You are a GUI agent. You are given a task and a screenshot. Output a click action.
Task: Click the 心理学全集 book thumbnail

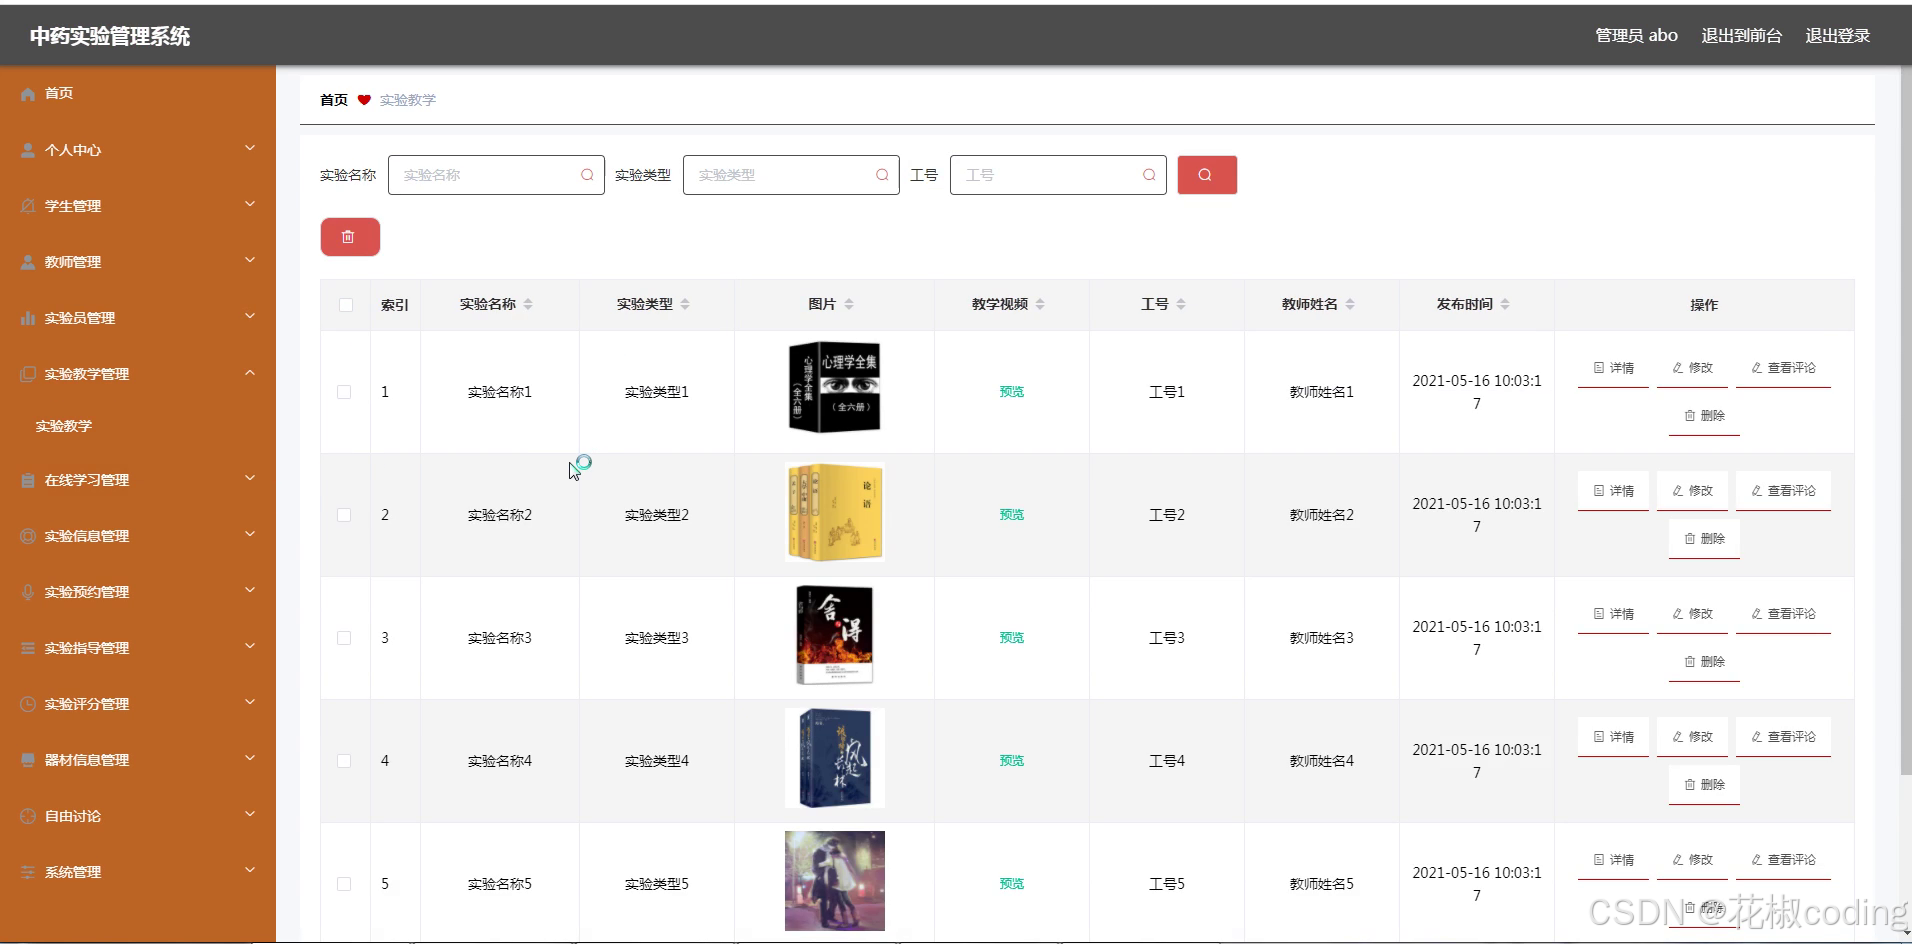[x=835, y=388]
